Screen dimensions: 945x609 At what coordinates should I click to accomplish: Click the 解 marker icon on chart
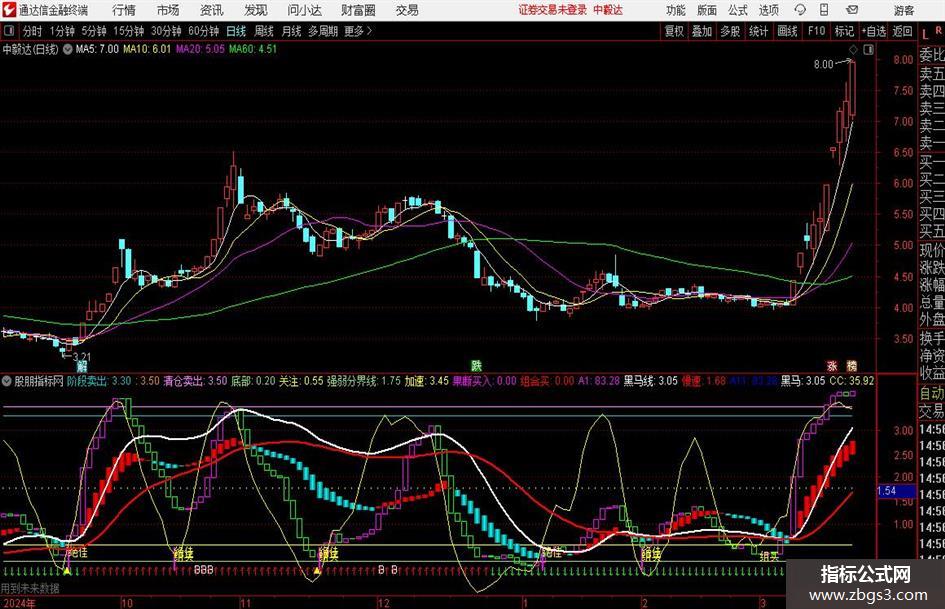81,366
